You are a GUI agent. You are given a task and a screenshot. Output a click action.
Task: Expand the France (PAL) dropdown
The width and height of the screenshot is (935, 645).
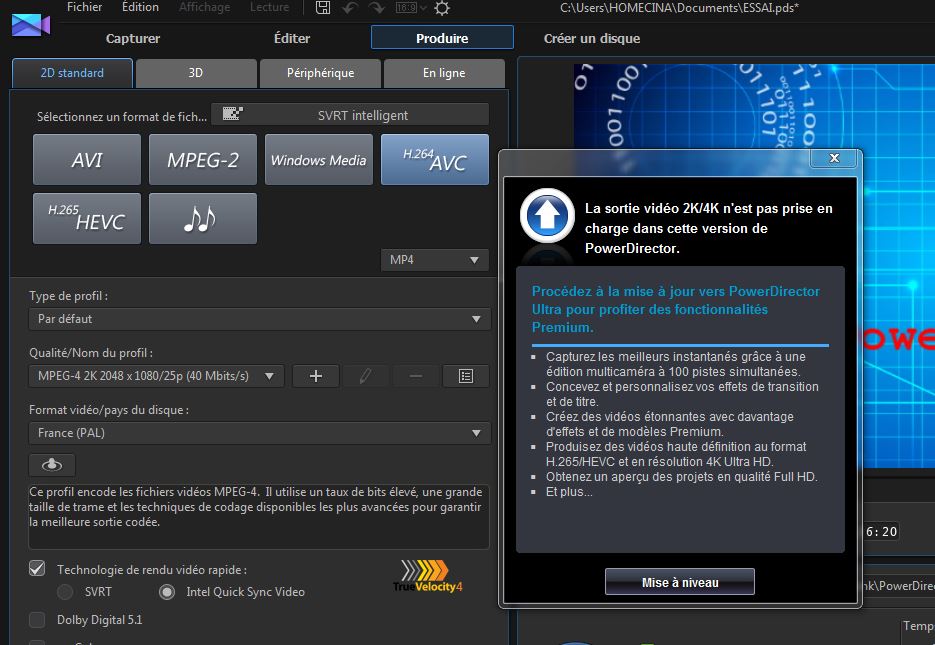(259, 433)
